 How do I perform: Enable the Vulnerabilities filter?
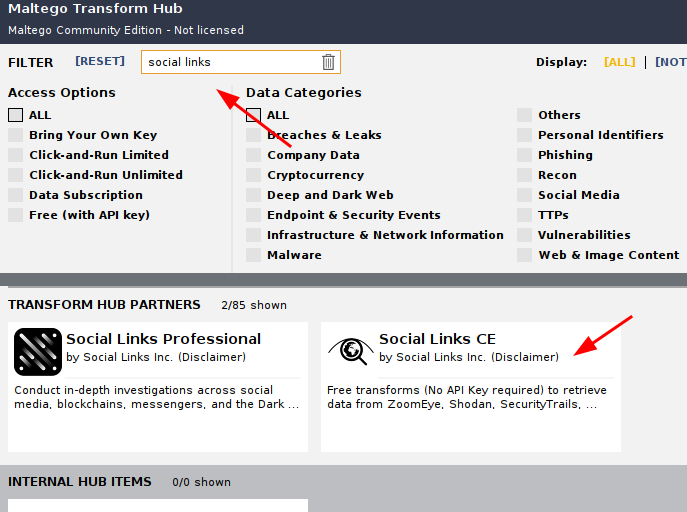(x=524, y=235)
